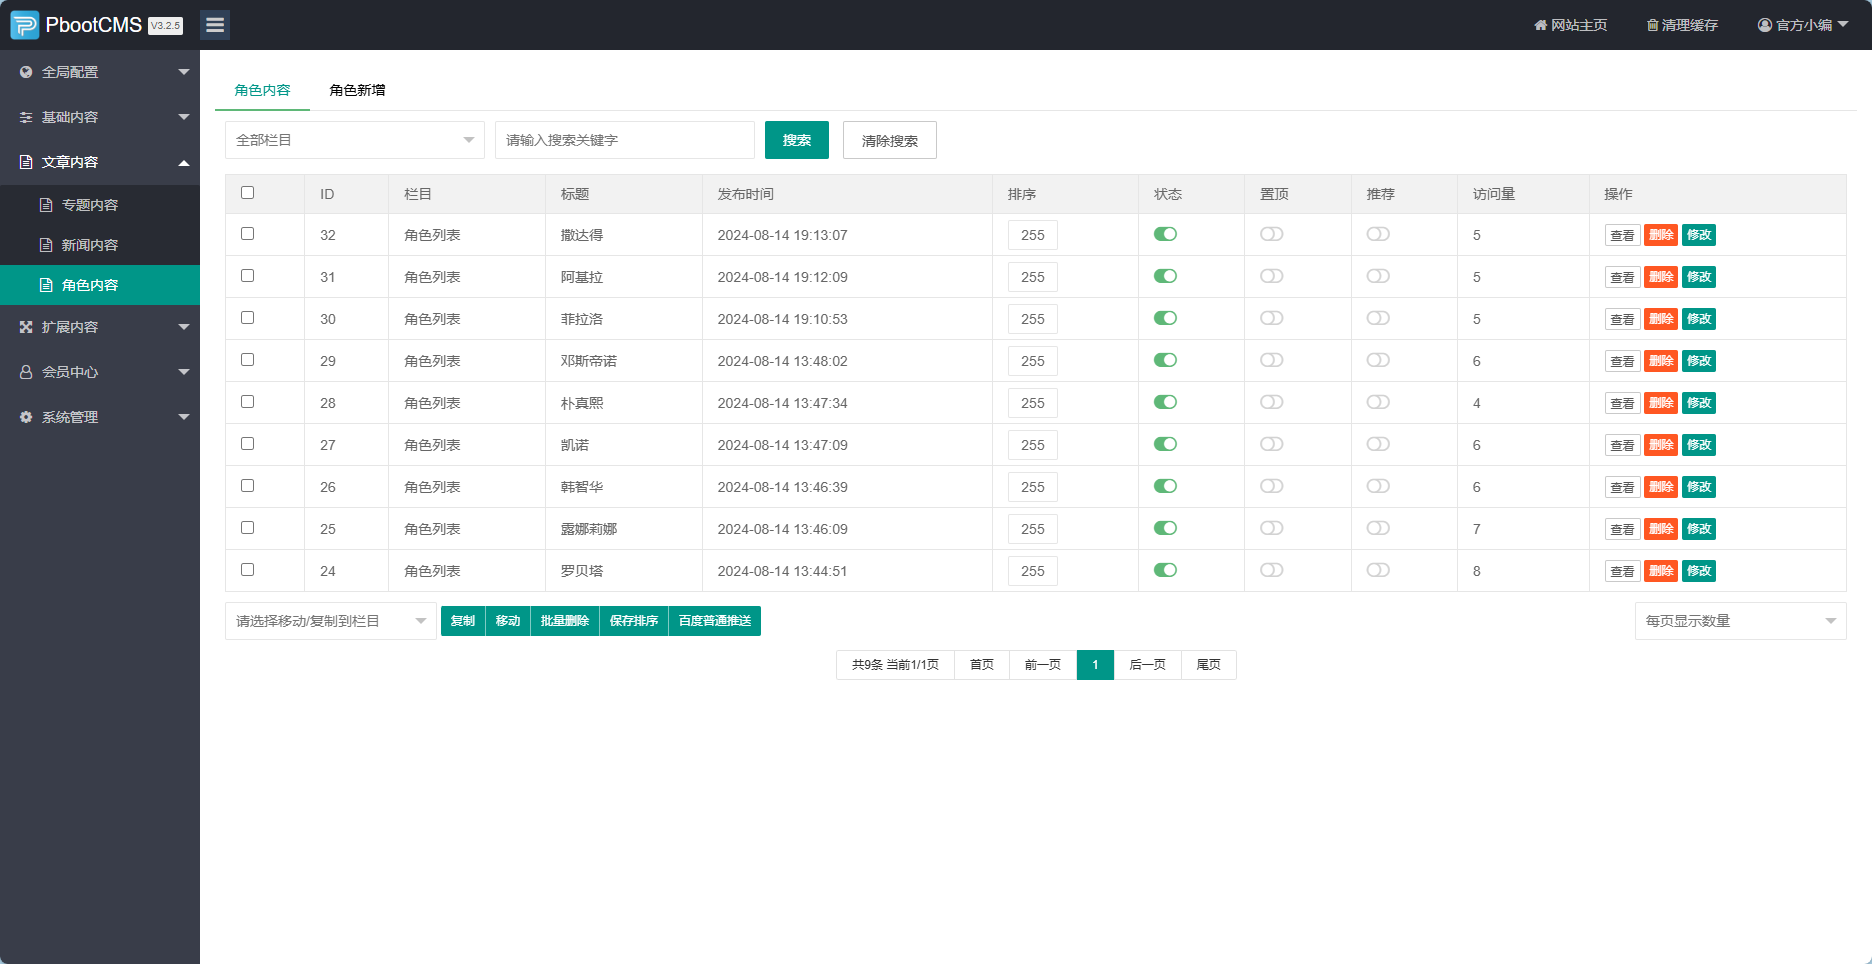Toggle the 状态 switch for 撒达得

[1165, 234]
